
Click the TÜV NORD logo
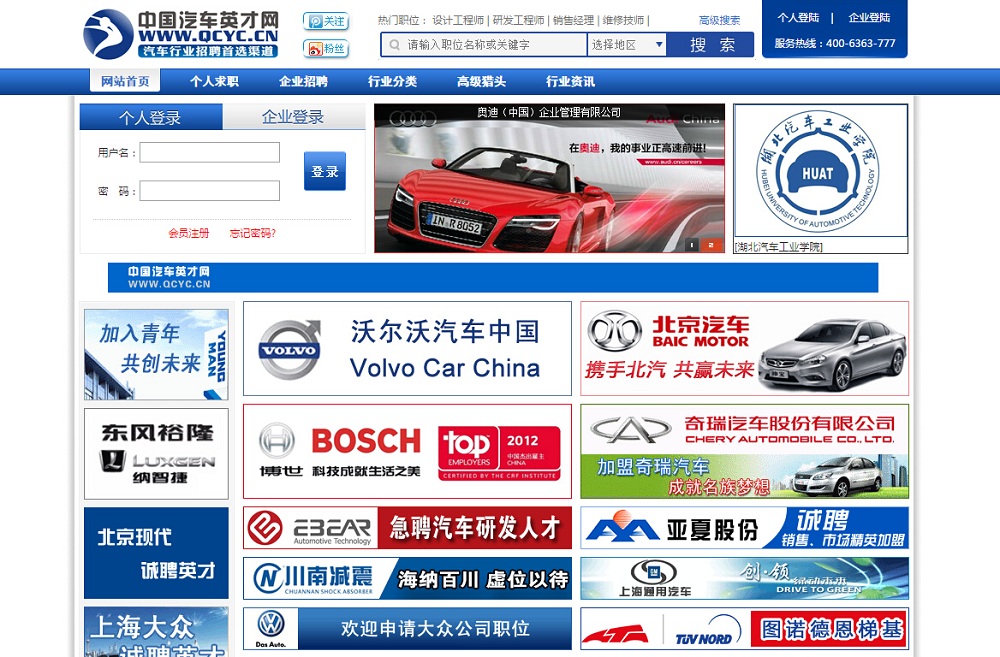click(x=708, y=631)
